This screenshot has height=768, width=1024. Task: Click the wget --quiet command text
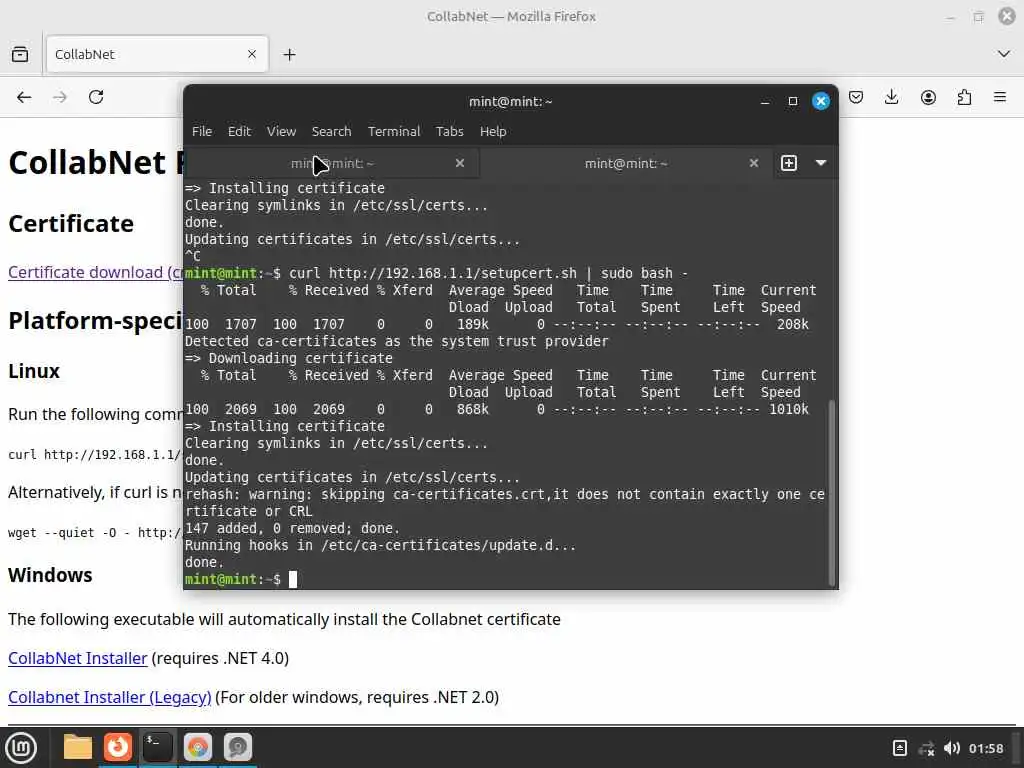pyautogui.click(x=96, y=533)
